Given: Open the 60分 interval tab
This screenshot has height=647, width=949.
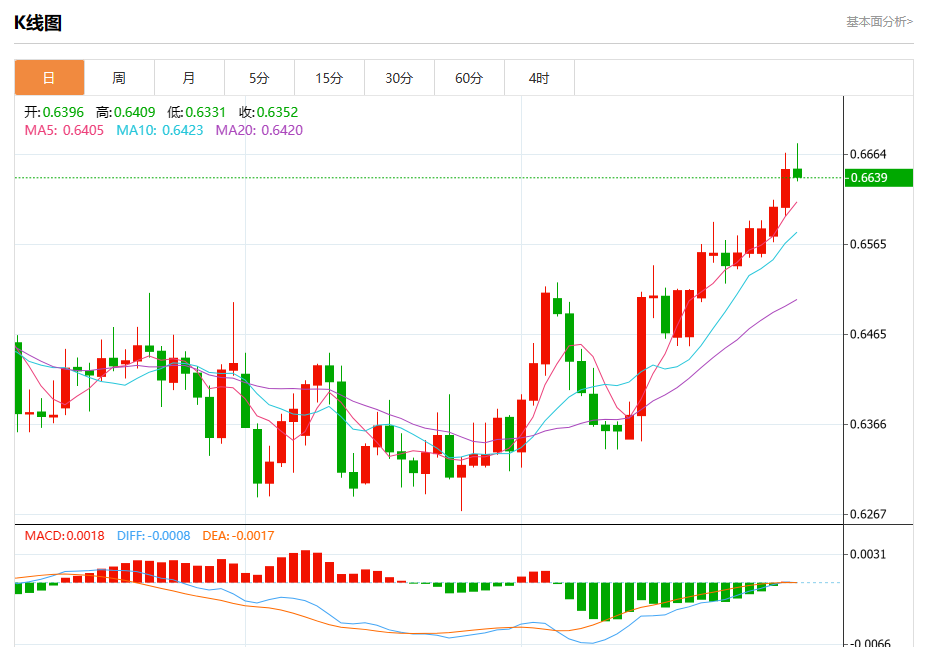Looking at the screenshot, I should 469,77.
